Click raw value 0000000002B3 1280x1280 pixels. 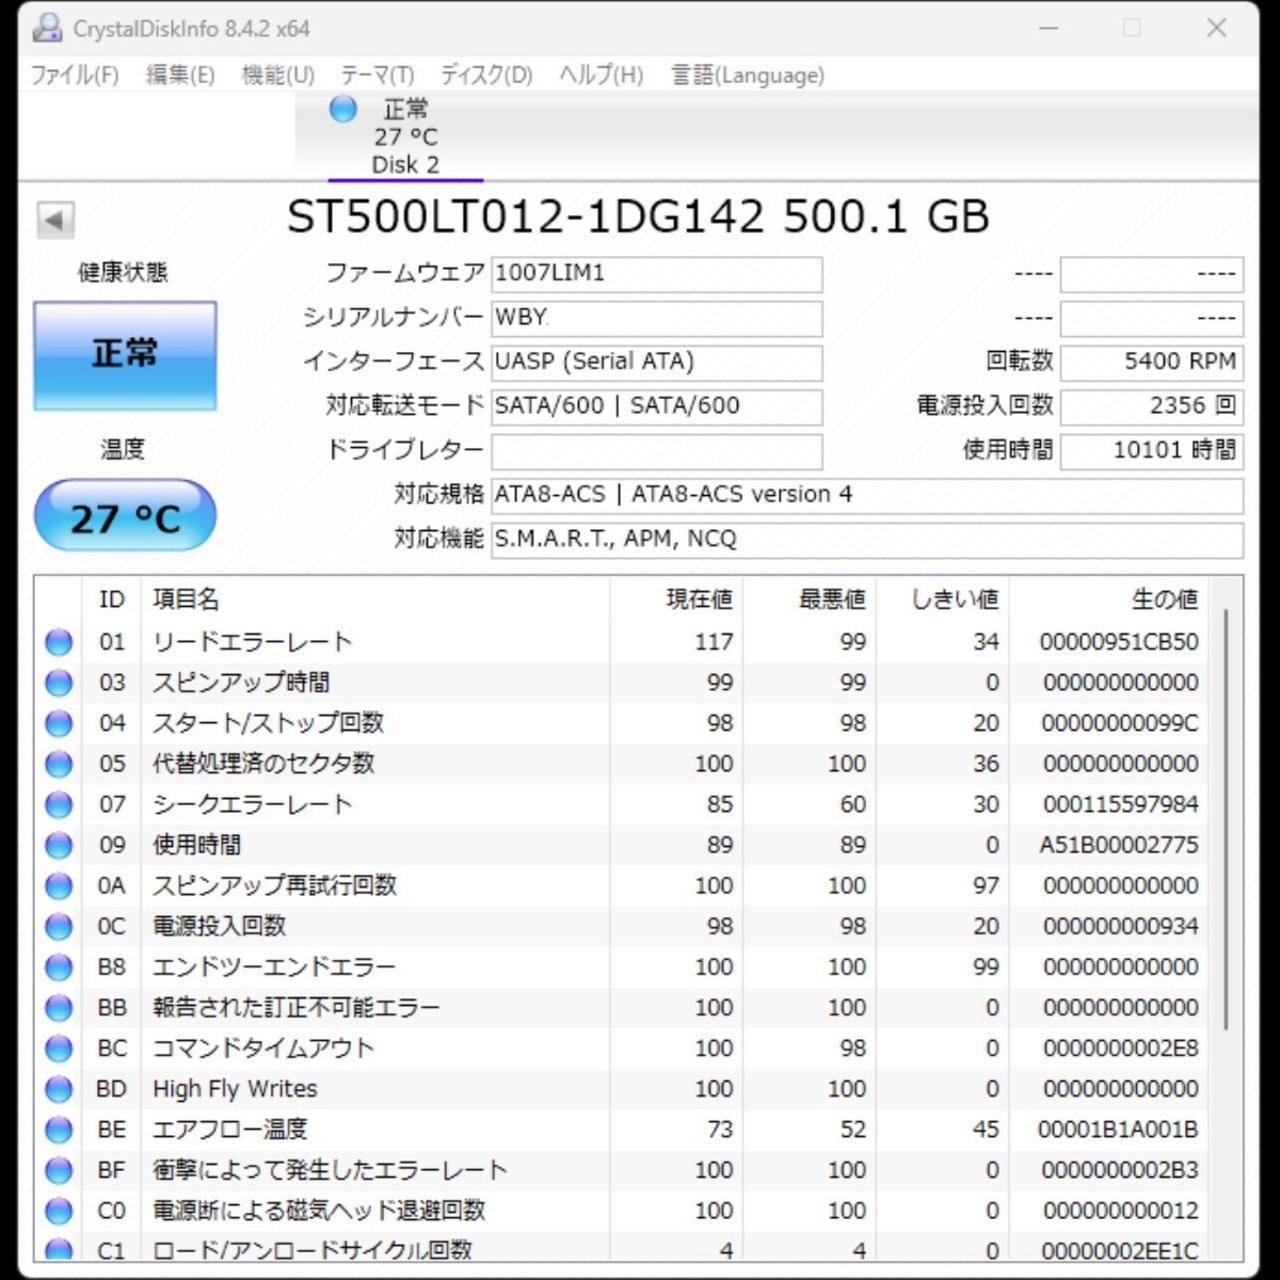click(1120, 1170)
